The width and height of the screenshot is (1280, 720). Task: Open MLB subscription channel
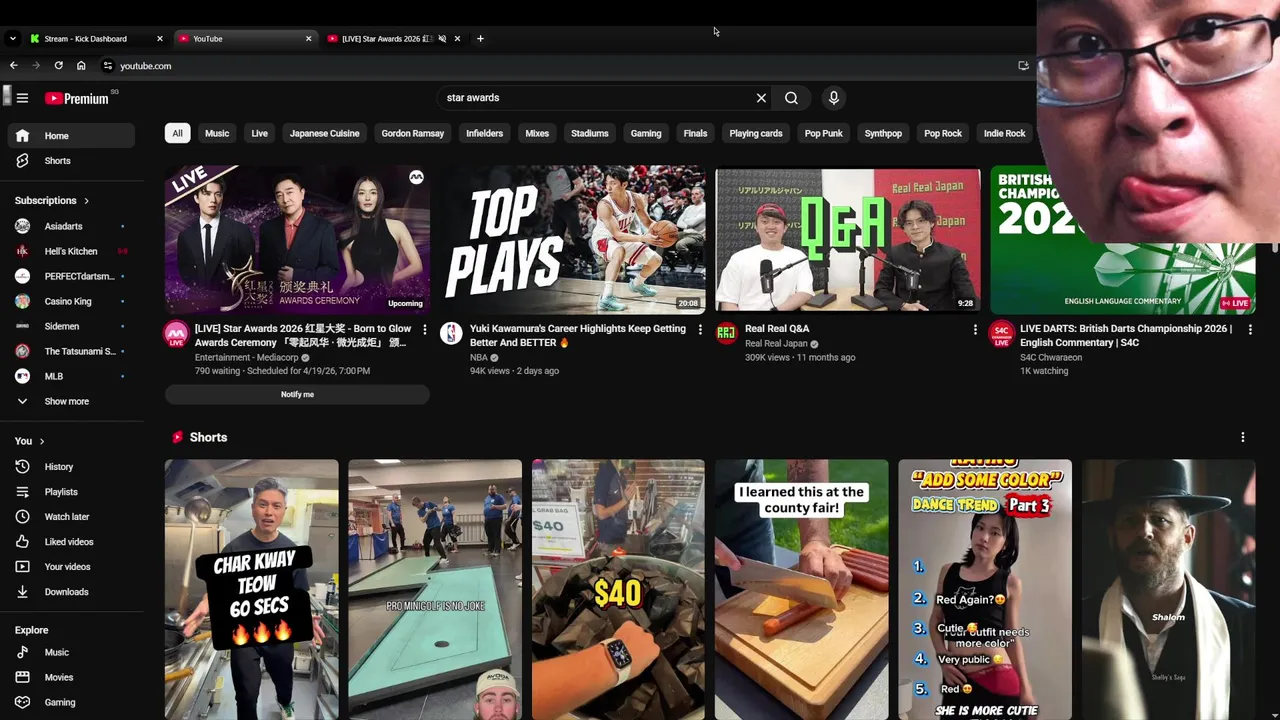pyautogui.click(x=70, y=376)
